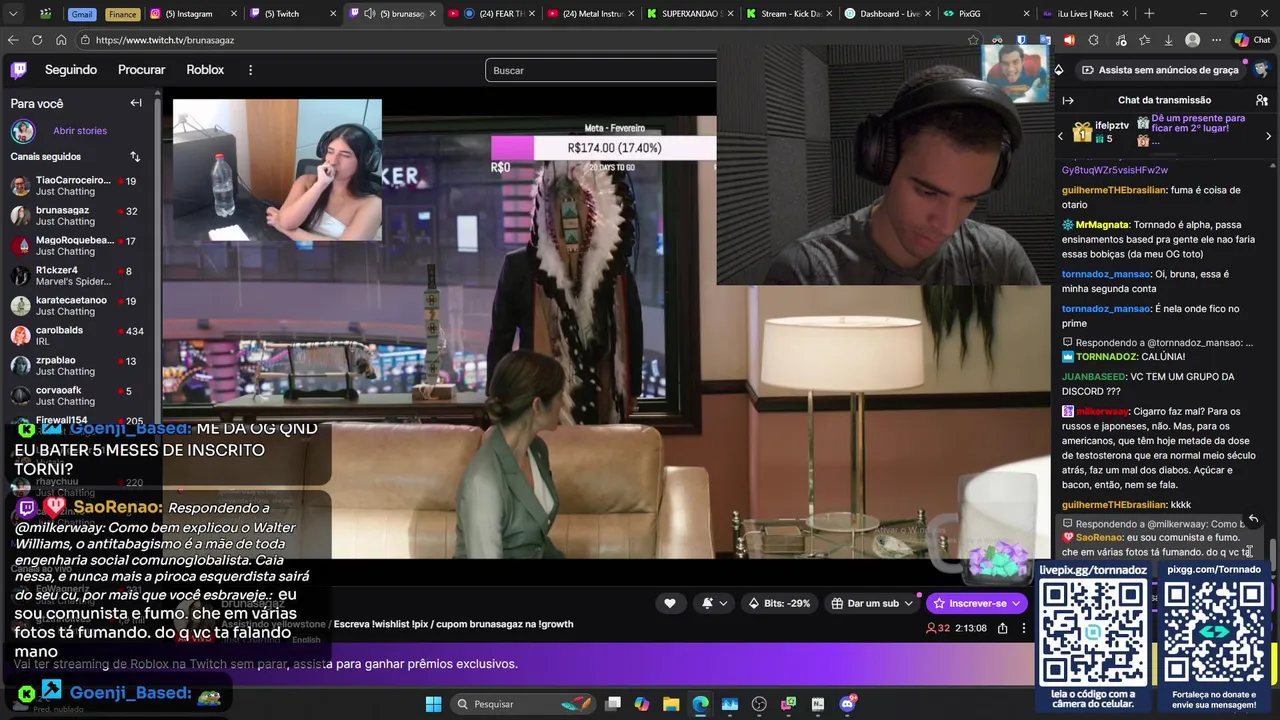
Task: Open browser profile avatar
Action: 1192,40
